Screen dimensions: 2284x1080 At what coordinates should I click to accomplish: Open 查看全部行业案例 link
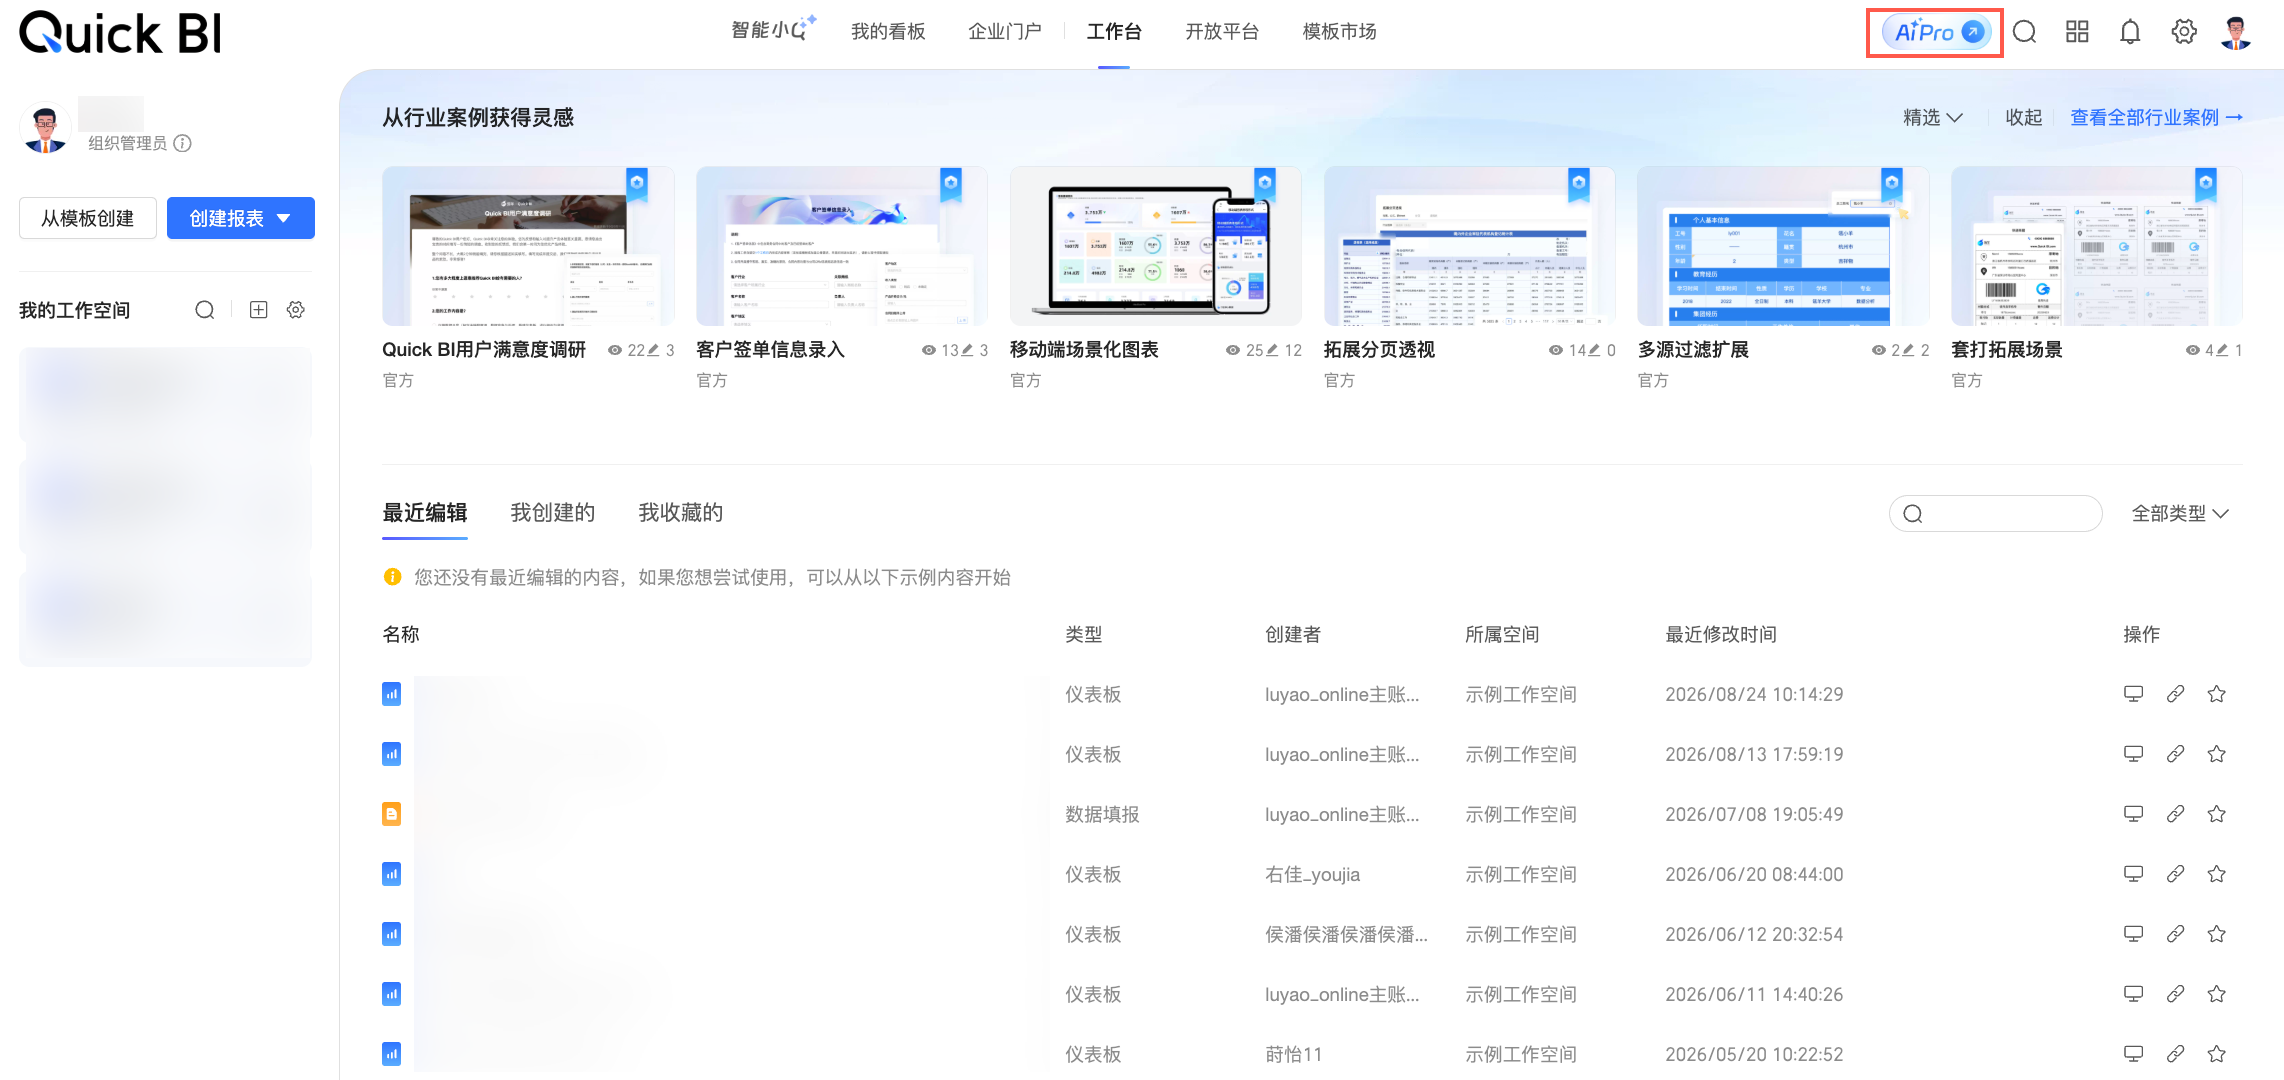tap(2156, 118)
